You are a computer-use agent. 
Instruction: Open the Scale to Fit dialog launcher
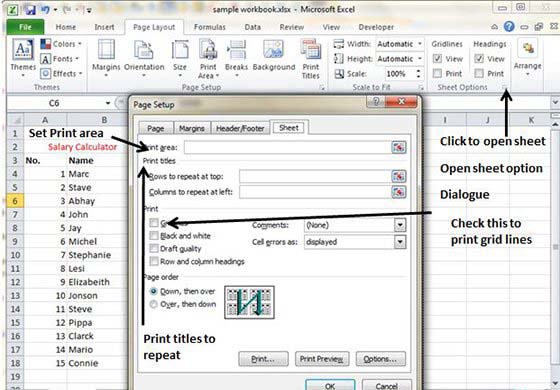pos(421,88)
